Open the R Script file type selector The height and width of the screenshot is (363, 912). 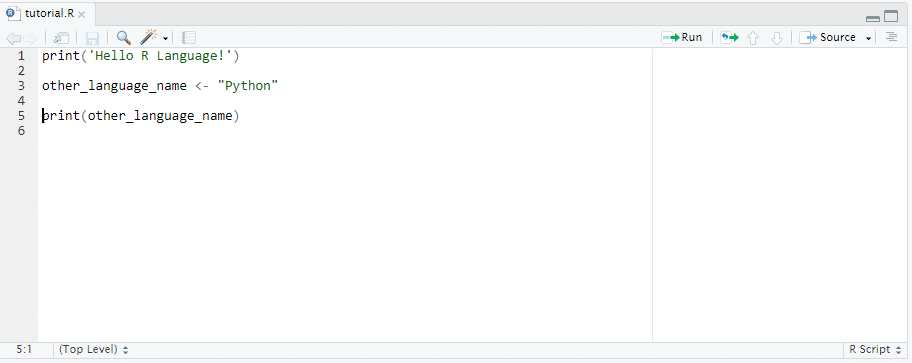tap(874, 350)
